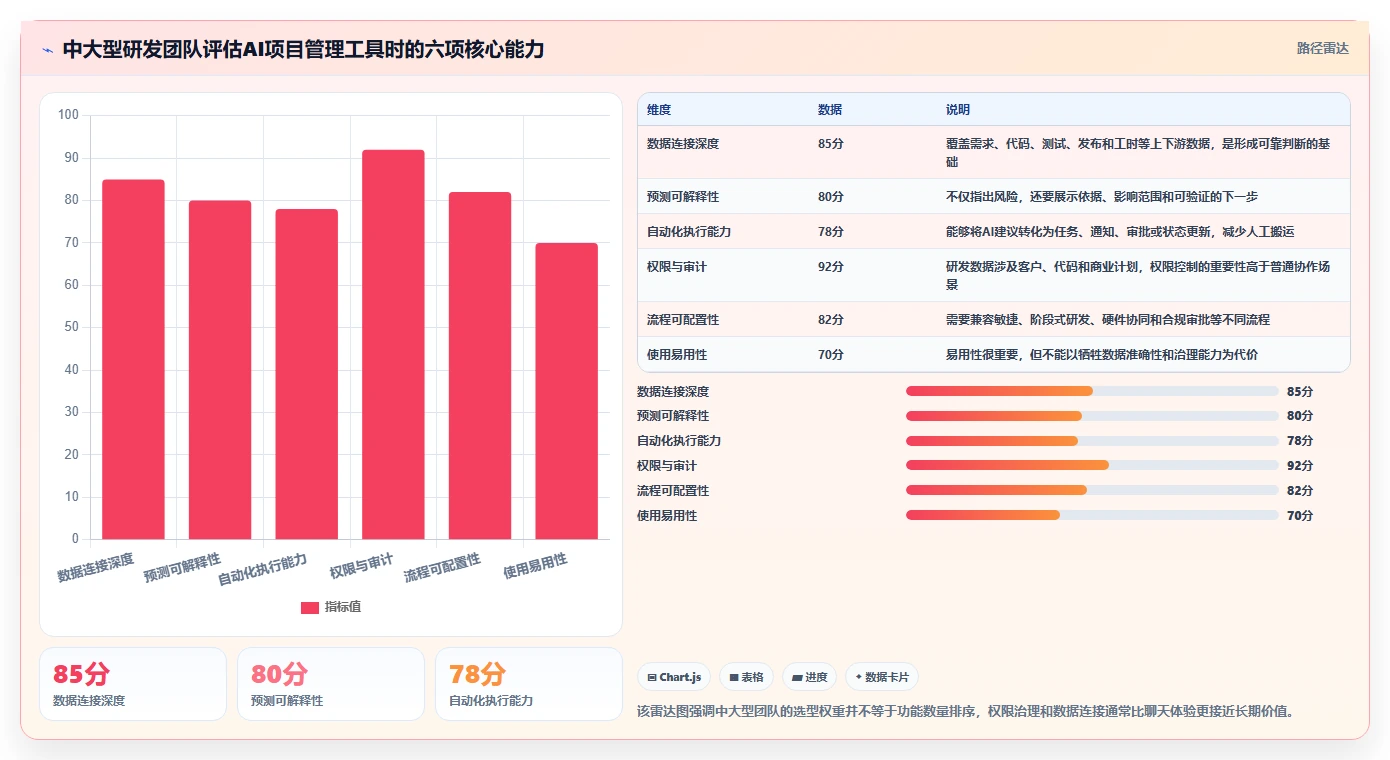Screen dimensions: 1390x760
Task: Click the 使用易用性 bar in chart
Action: [x=566, y=391]
